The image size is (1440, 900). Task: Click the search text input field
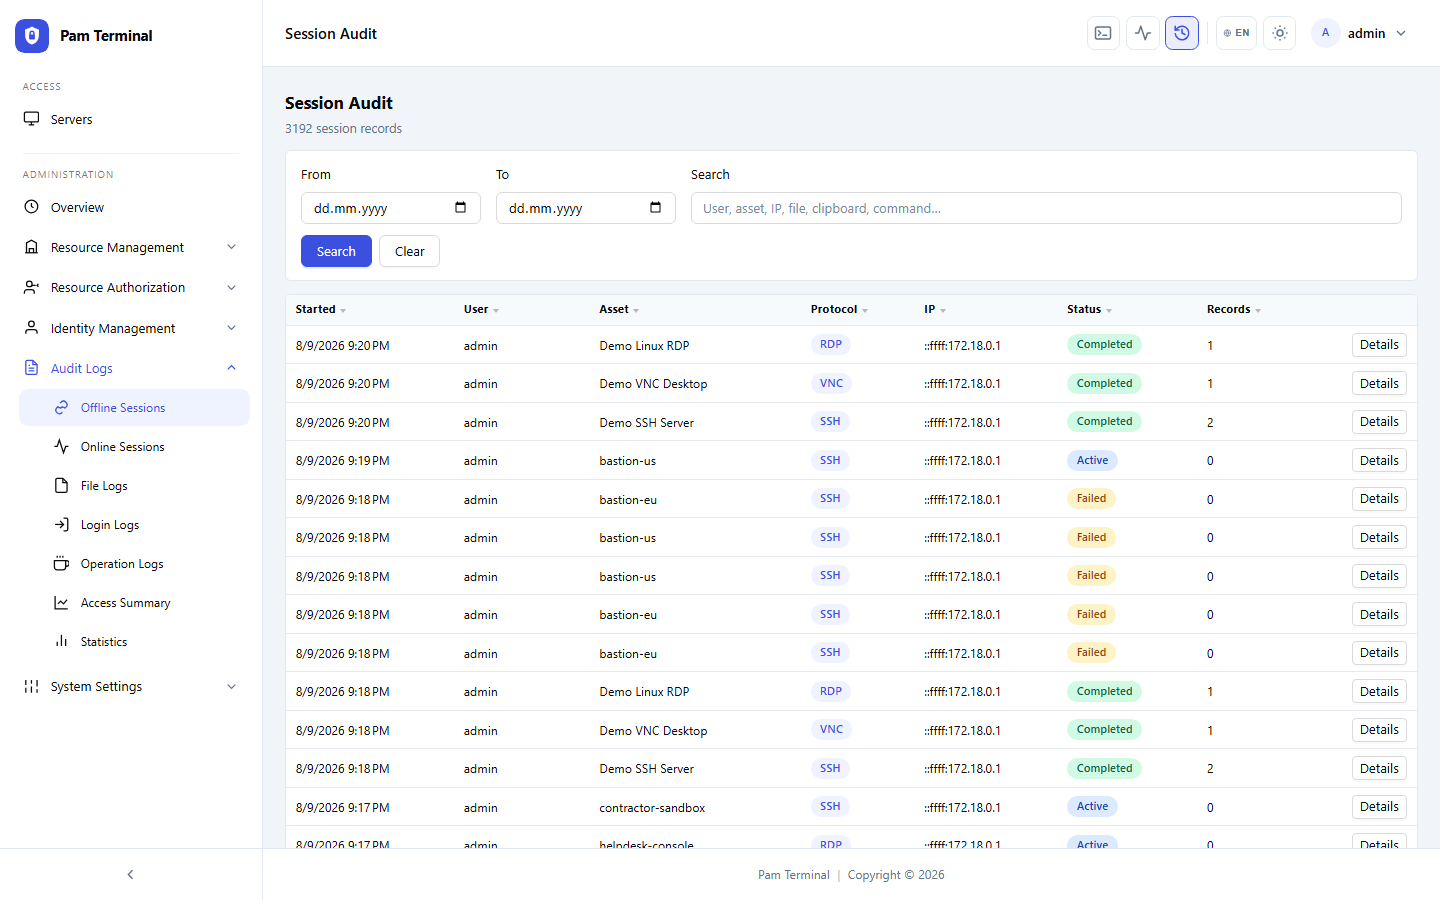click(x=1046, y=208)
